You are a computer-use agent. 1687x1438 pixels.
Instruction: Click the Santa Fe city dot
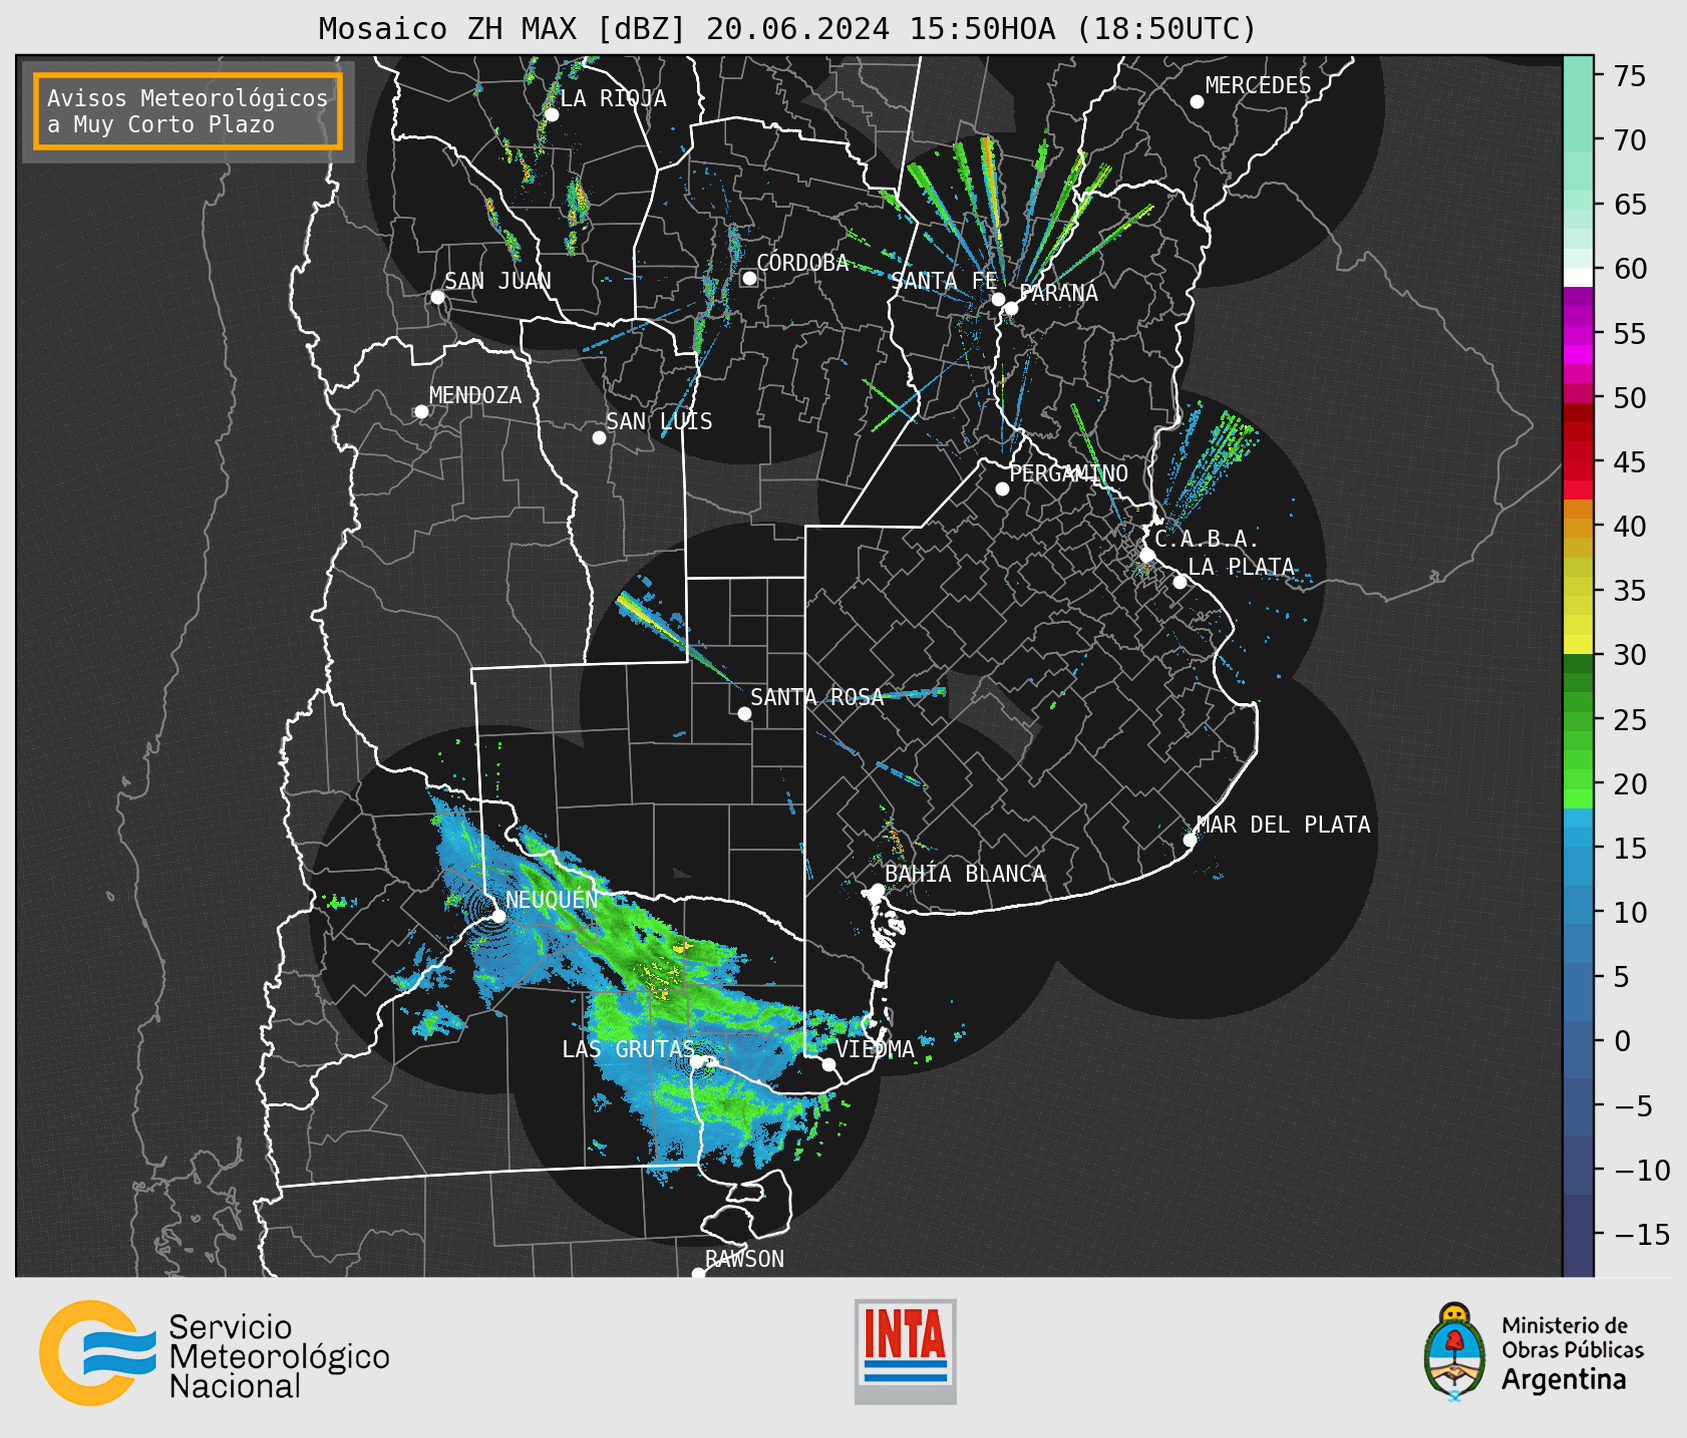pyautogui.click(x=998, y=299)
